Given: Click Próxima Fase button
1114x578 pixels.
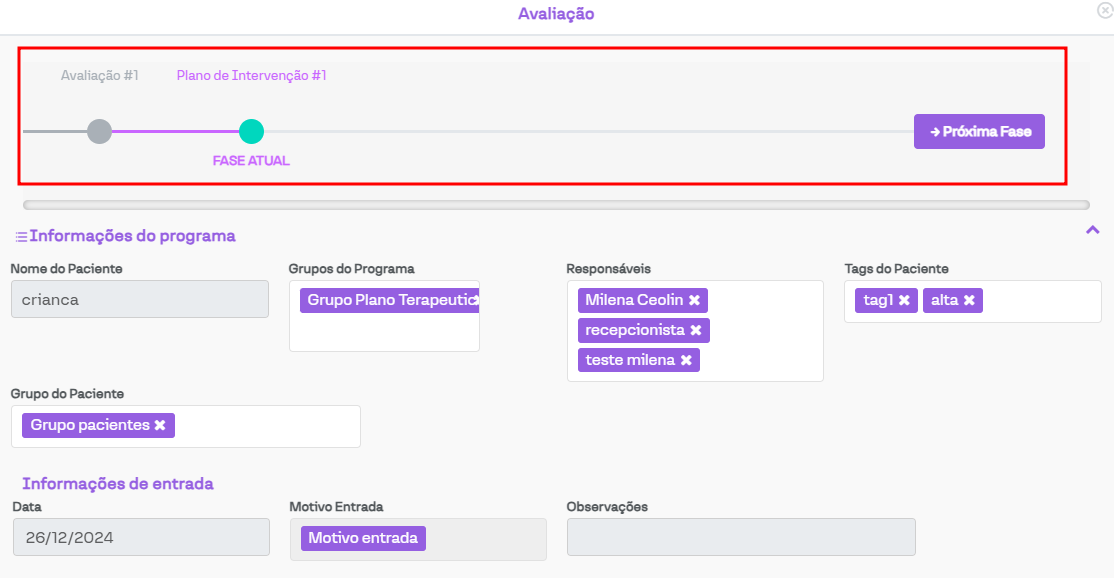Looking at the screenshot, I should click(979, 131).
